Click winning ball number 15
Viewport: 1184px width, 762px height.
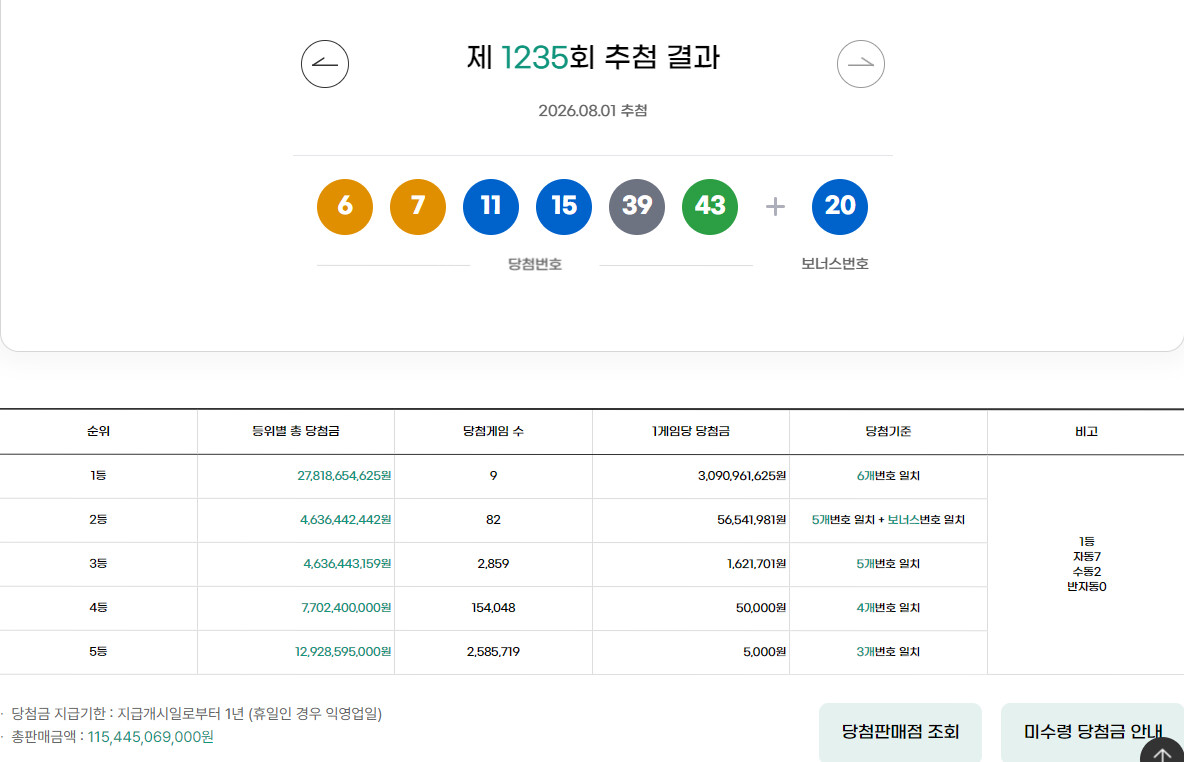pyautogui.click(x=564, y=207)
